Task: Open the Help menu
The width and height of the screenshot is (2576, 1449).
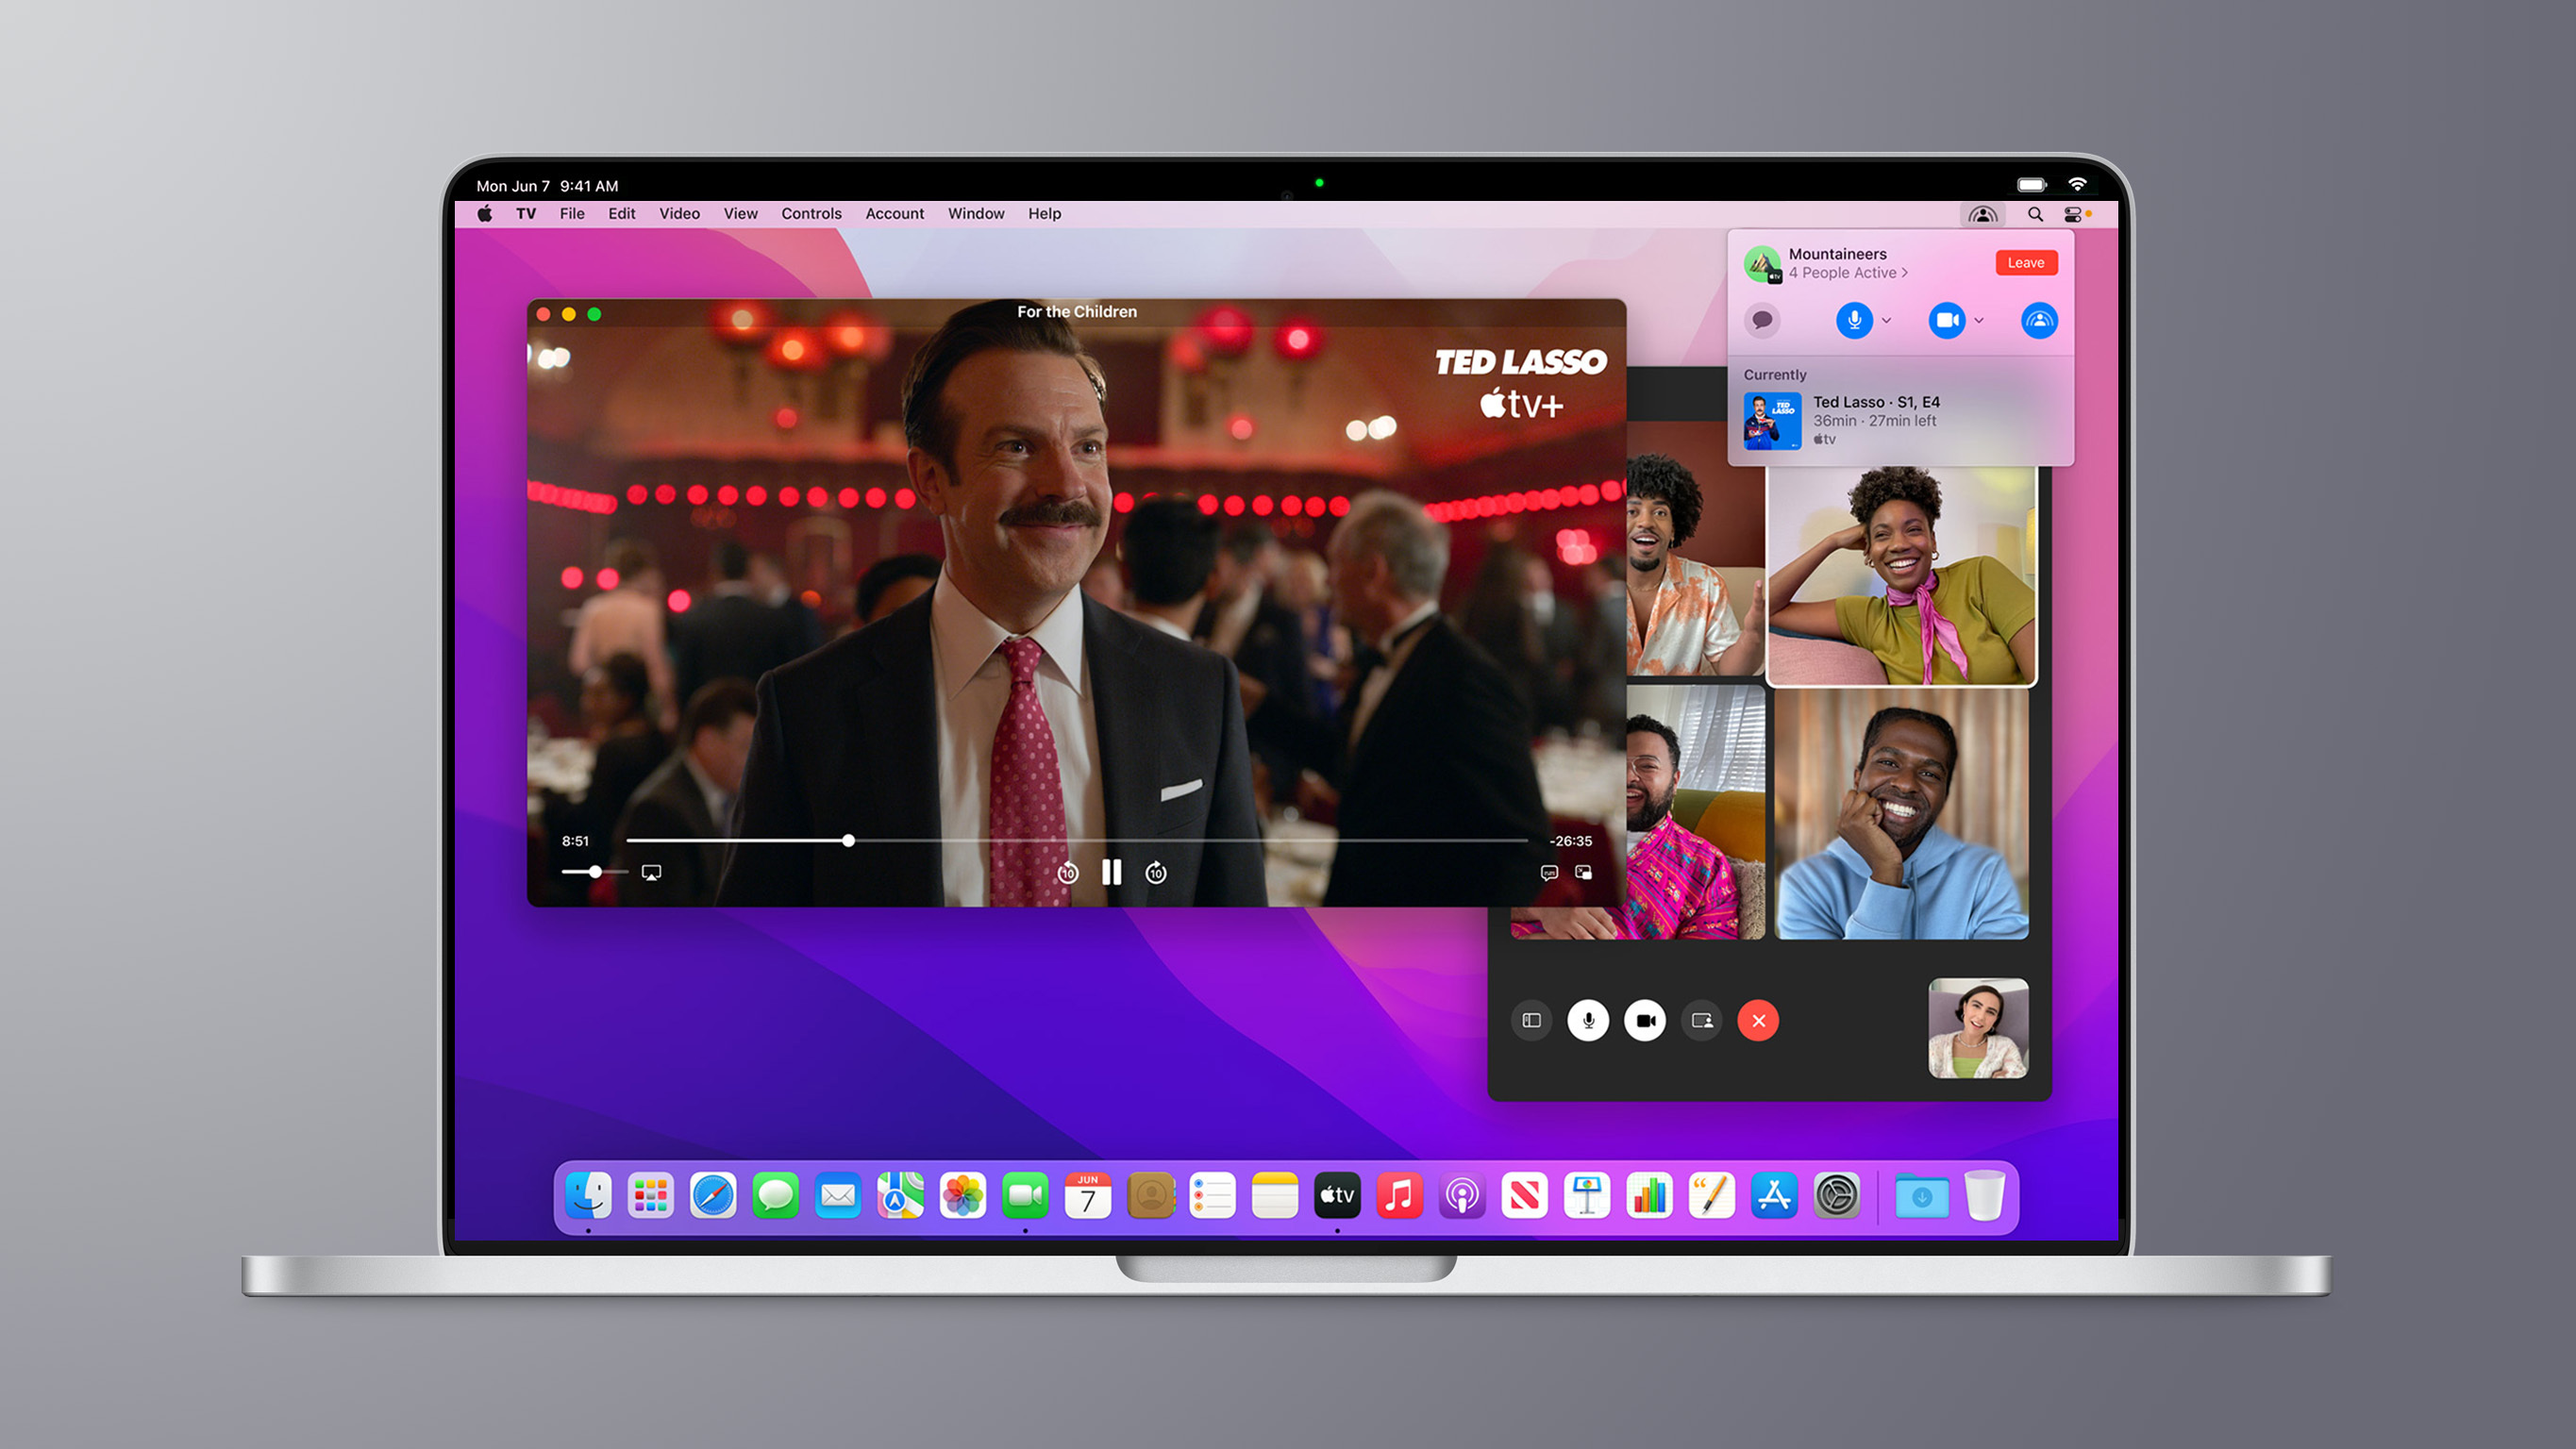Action: 1045,214
